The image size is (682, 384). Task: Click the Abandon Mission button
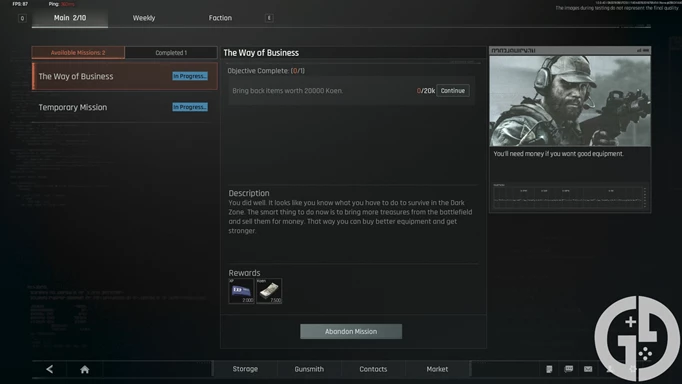coord(351,331)
